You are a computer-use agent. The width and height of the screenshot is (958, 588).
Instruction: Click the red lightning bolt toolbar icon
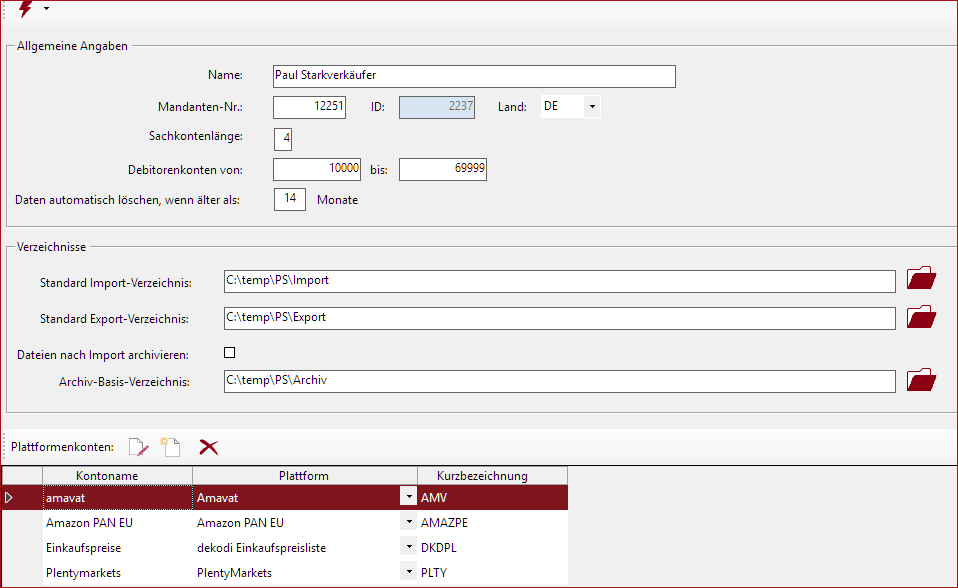[x=25, y=9]
